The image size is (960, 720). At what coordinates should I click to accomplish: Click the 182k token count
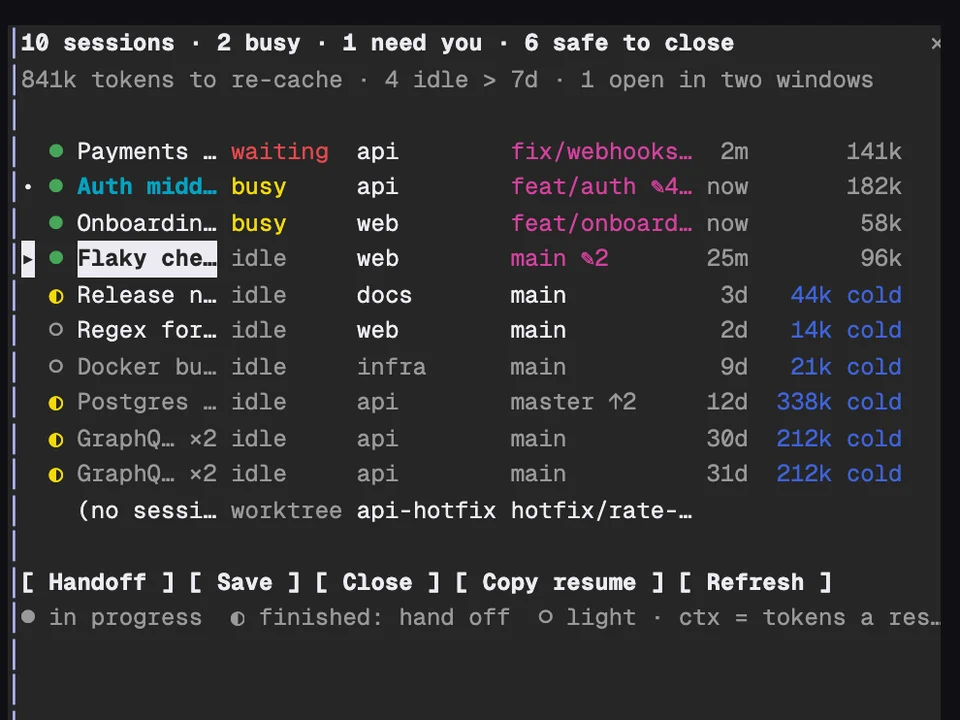click(x=874, y=187)
